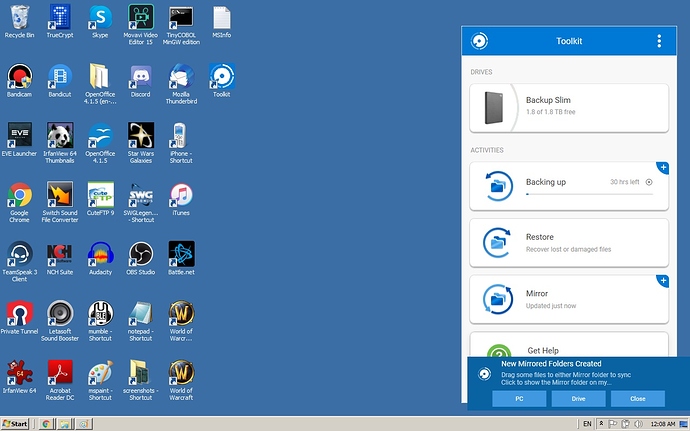Select the Toolkit desktop shortcut
The height and width of the screenshot is (431, 690).
[x=222, y=81]
